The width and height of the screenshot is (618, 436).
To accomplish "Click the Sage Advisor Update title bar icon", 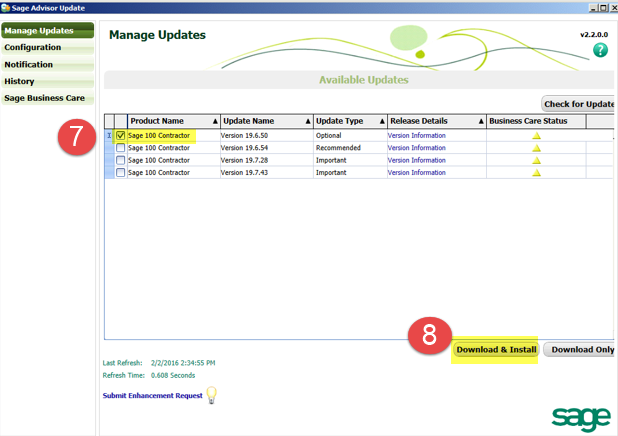I will 6,7.
